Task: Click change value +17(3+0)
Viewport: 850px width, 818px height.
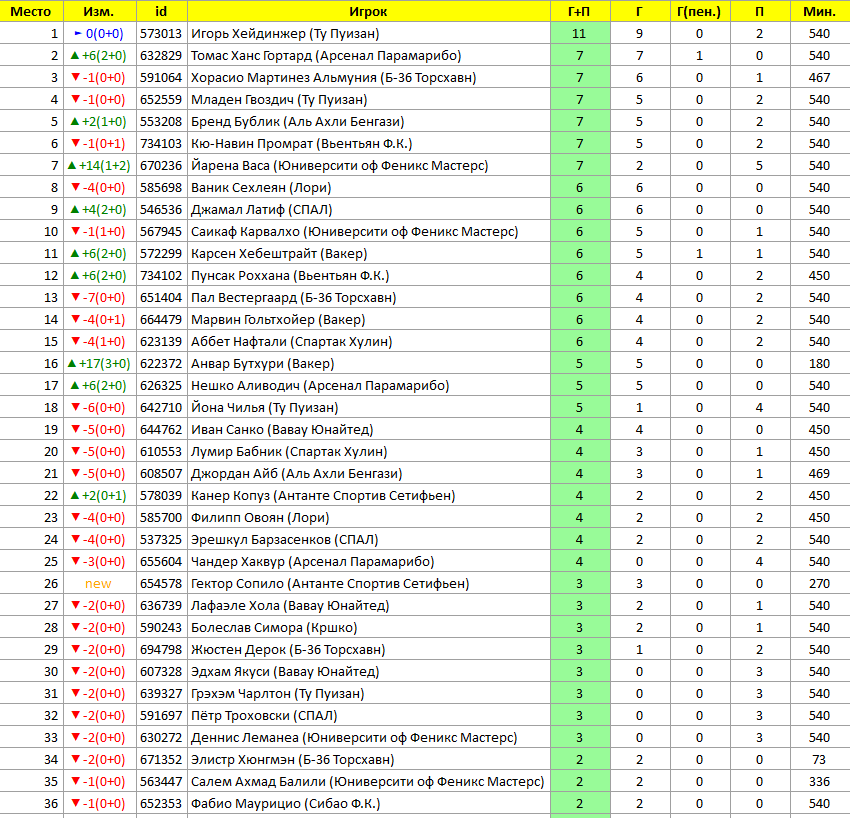Action: pyautogui.click(x=105, y=364)
